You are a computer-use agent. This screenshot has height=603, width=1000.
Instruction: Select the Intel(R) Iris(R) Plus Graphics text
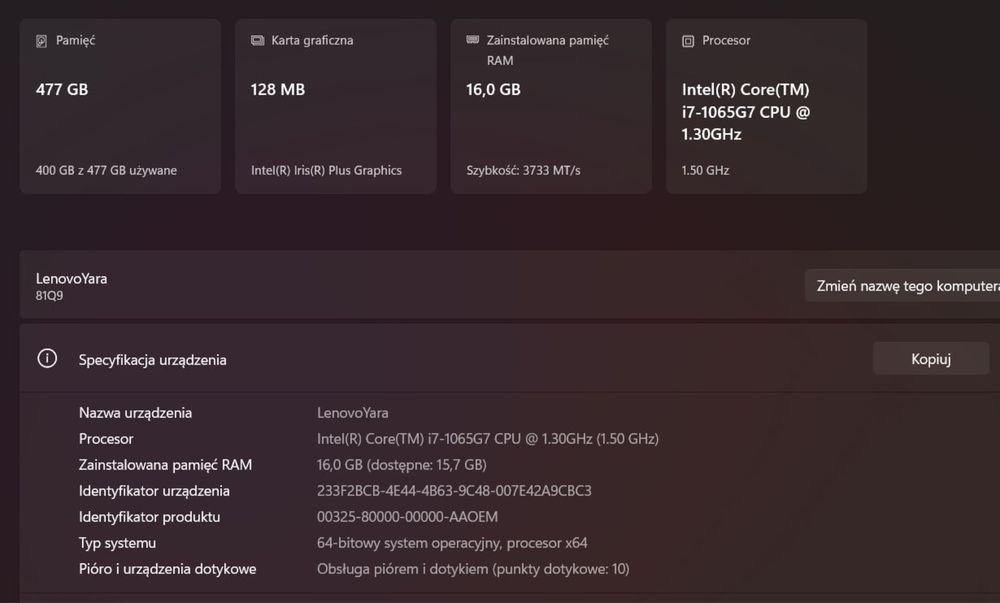[326, 170]
